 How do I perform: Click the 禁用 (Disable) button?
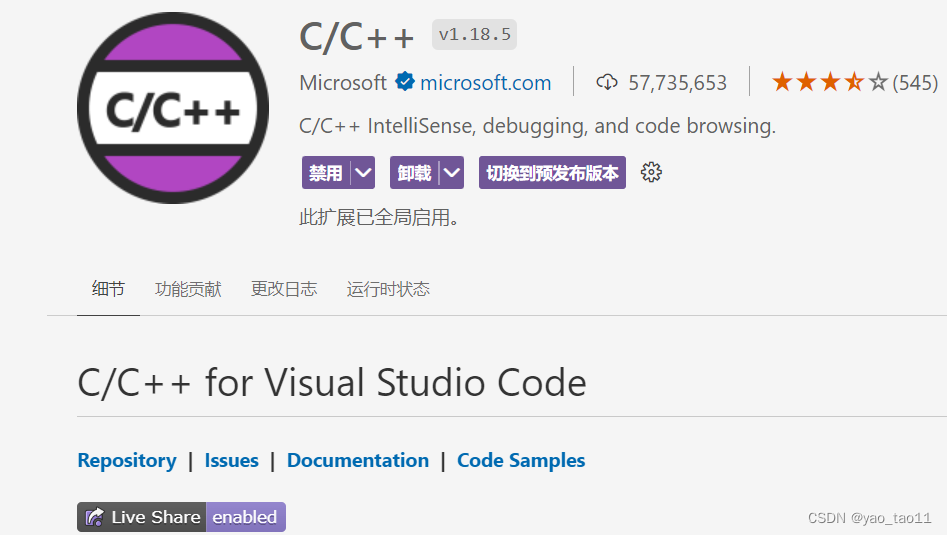tap(326, 173)
